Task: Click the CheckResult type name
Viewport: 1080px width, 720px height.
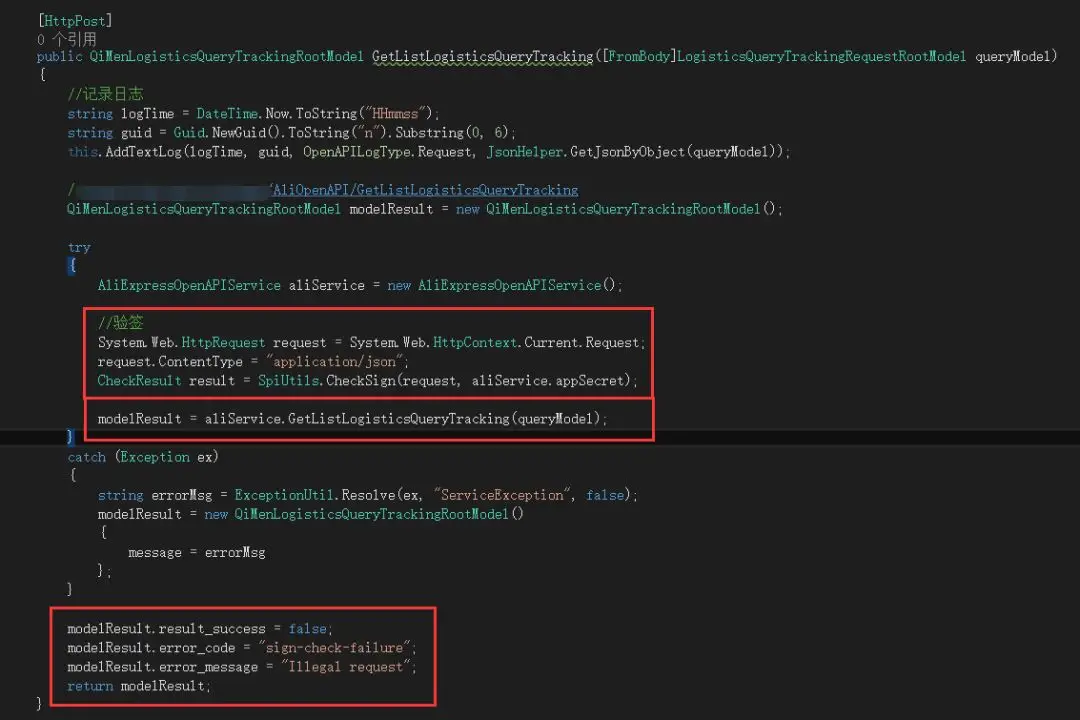Action: tap(139, 380)
